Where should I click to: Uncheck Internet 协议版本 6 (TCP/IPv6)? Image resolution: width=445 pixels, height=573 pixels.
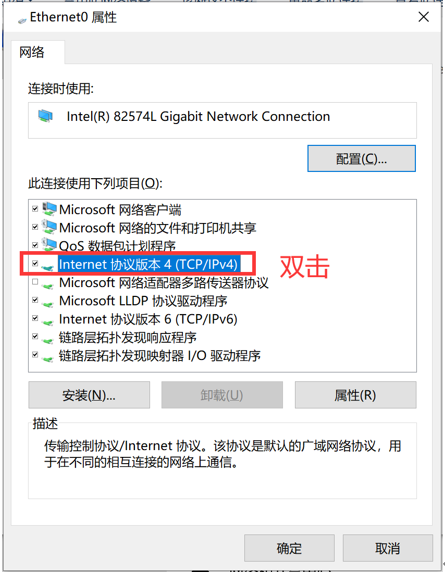(35, 318)
